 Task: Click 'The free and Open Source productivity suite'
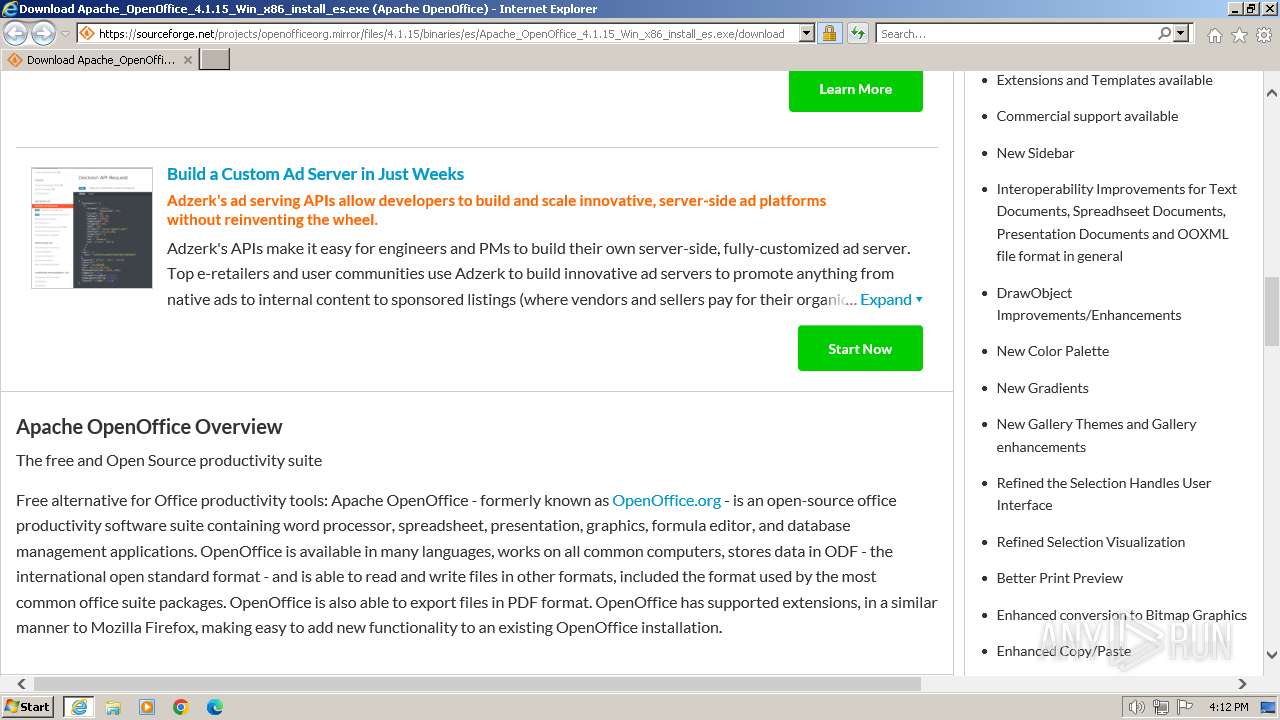(169, 460)
